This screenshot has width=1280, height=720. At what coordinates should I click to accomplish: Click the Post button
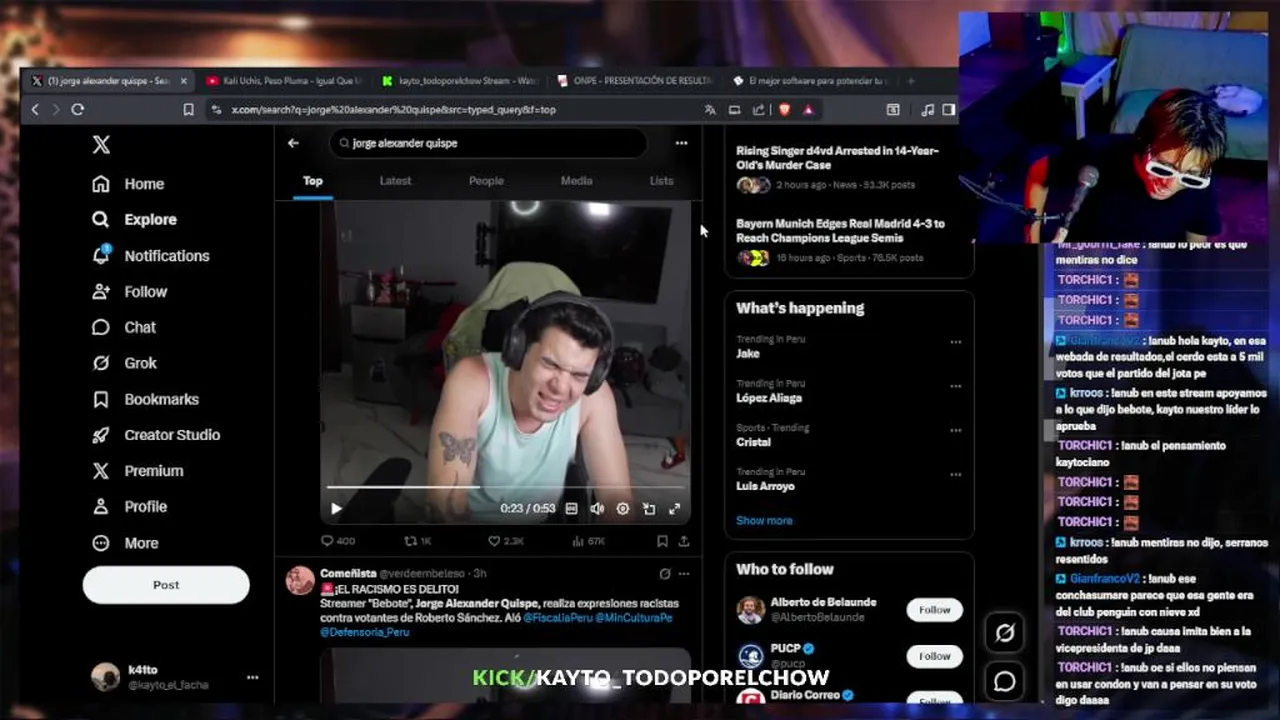click(x=166, y=585)
